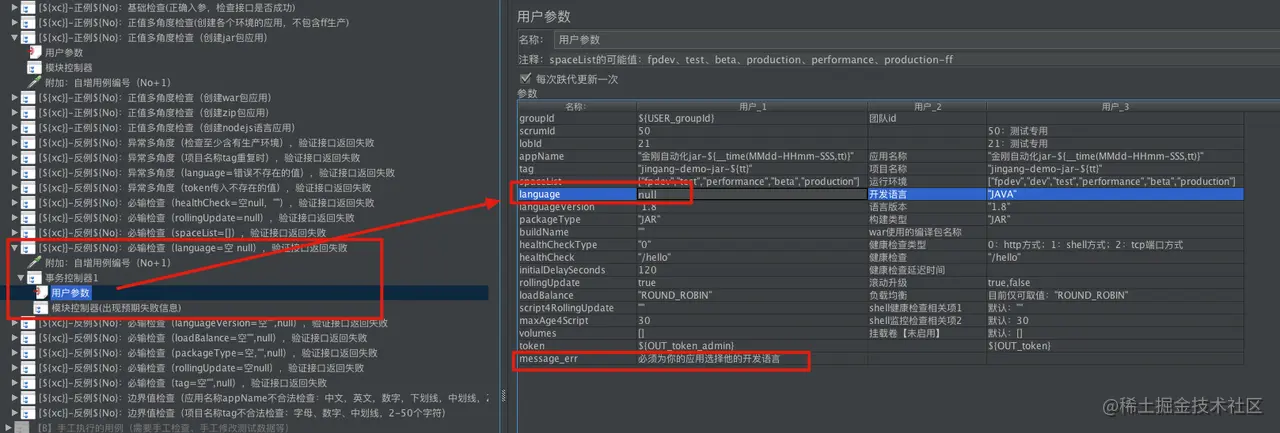Image resolution: width=1280 pixels, height=433 pixels.
Task: Click the "ROUND_ROBIN" 用户_1 cell
Action: pyautogui.click(x=752, y=295)
